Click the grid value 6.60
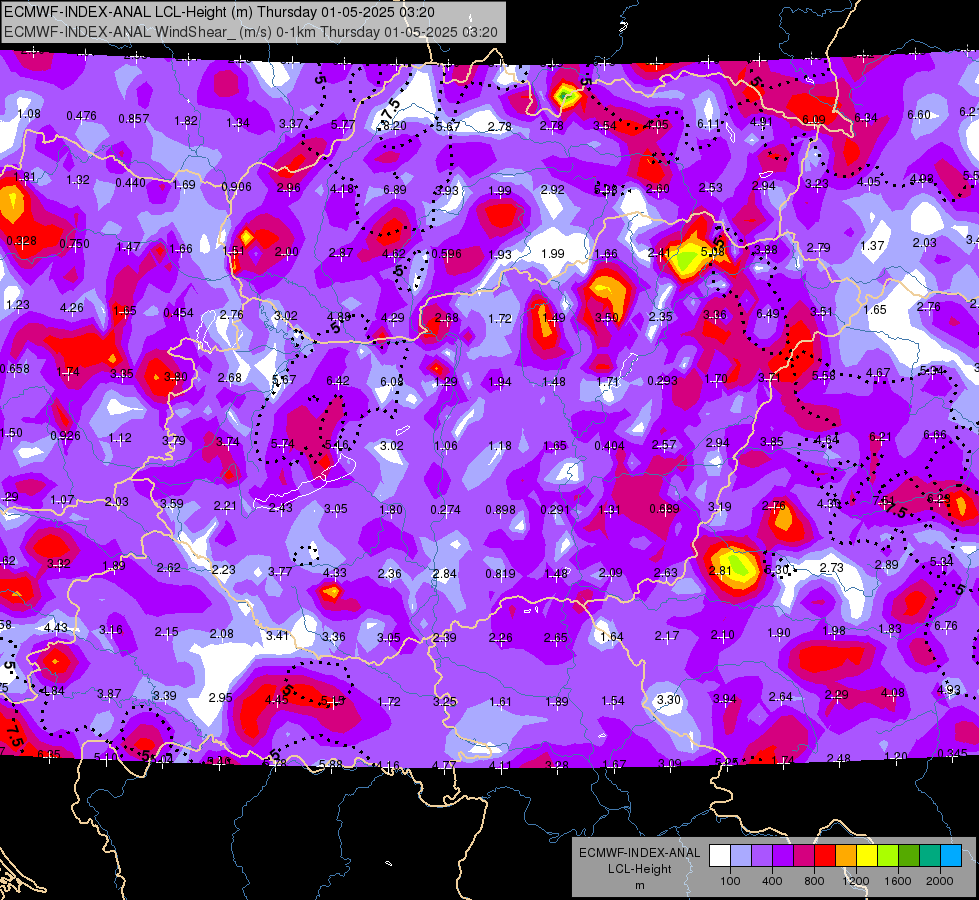Viewport: 979px width, 900px height. (x=918, y=114)
